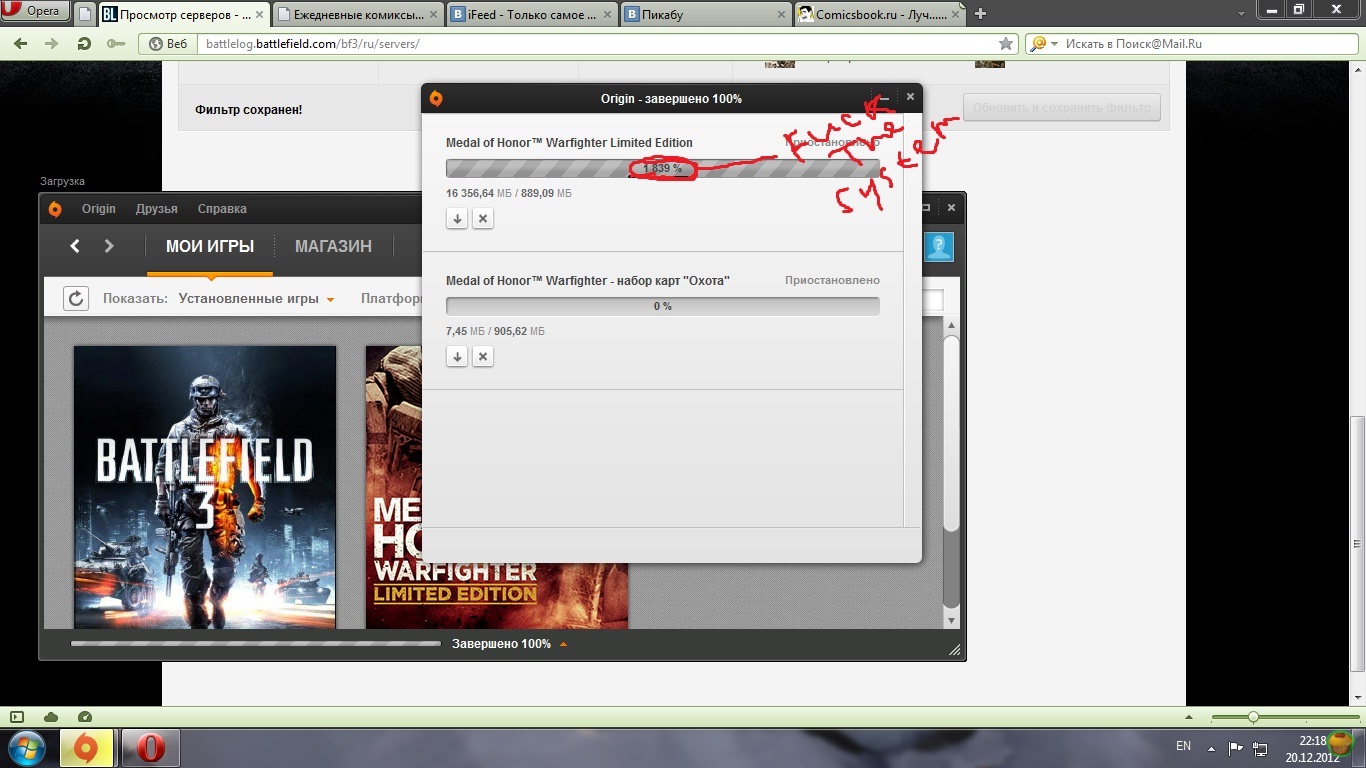Click the password wand key icon

pos(115,44)
